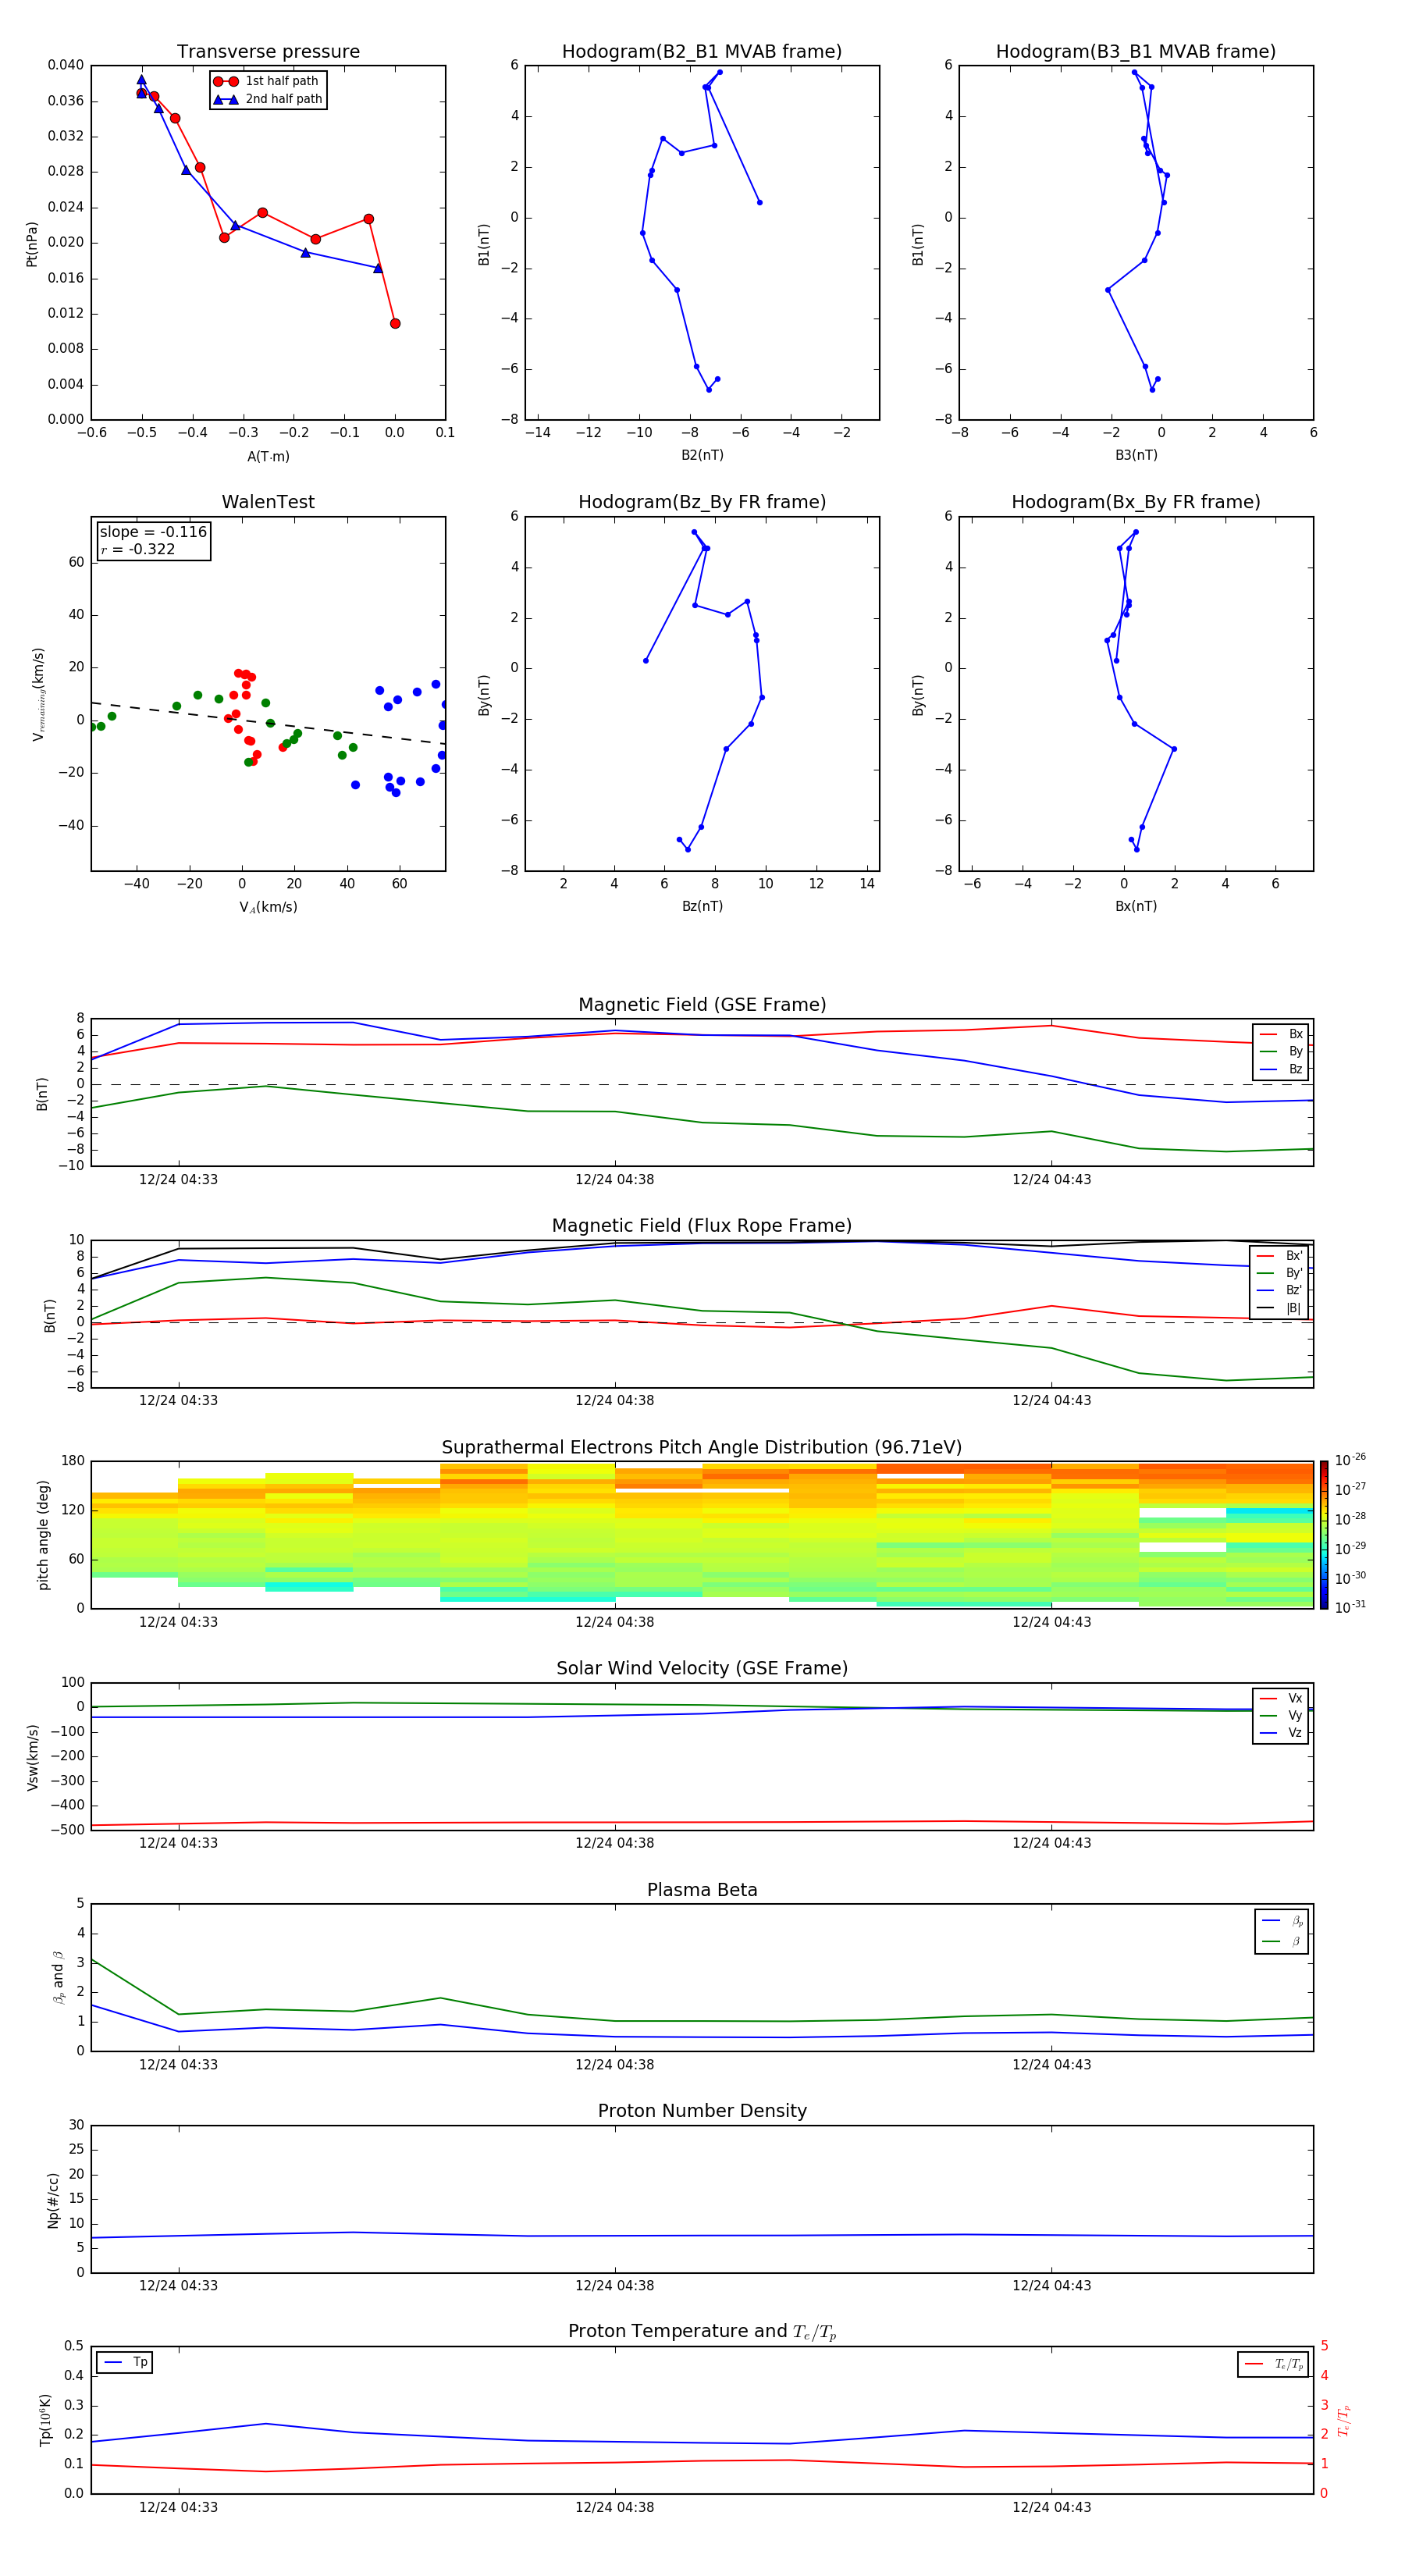Click the pitch angle color bar

[1324, 1535]
